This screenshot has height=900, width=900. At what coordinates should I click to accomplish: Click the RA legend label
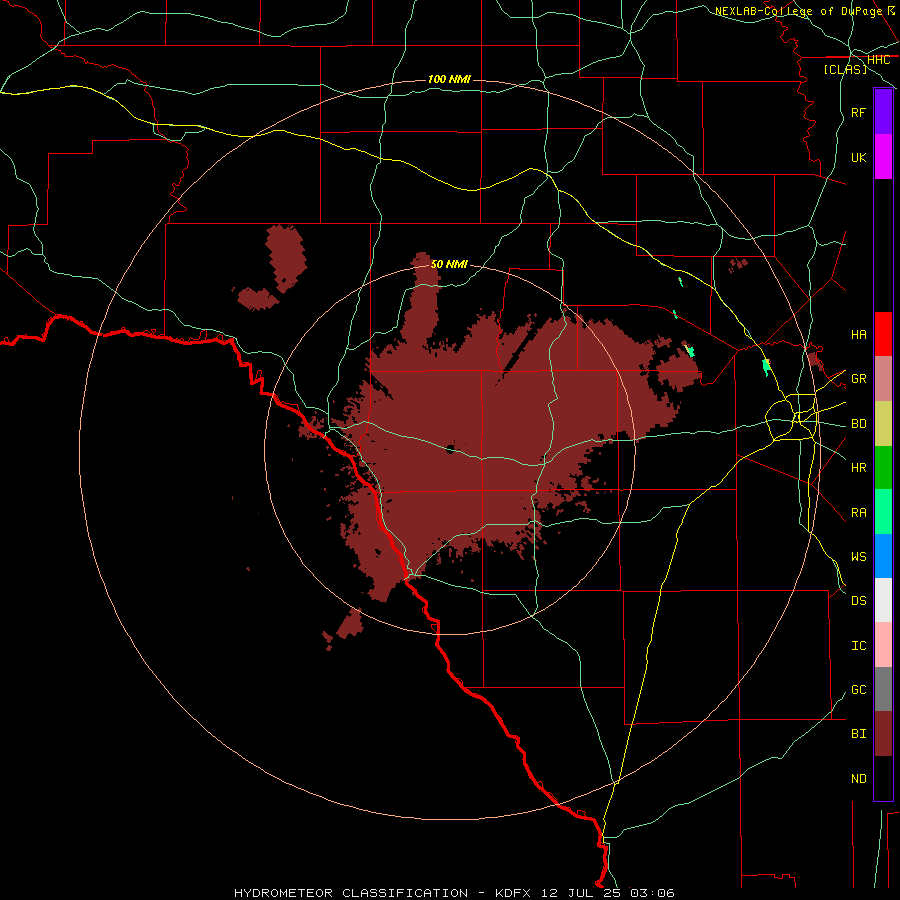point(858,512)
